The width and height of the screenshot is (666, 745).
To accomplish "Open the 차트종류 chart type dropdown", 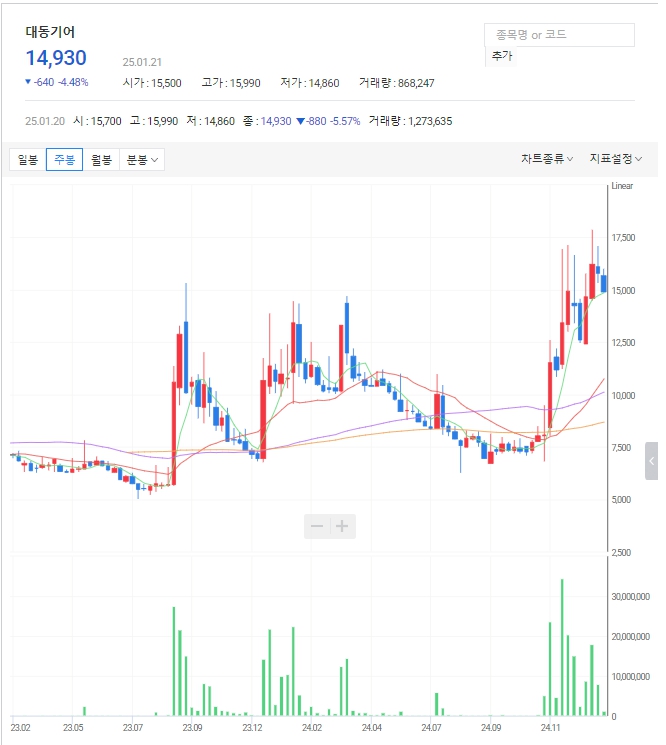I will click(547, 159).
